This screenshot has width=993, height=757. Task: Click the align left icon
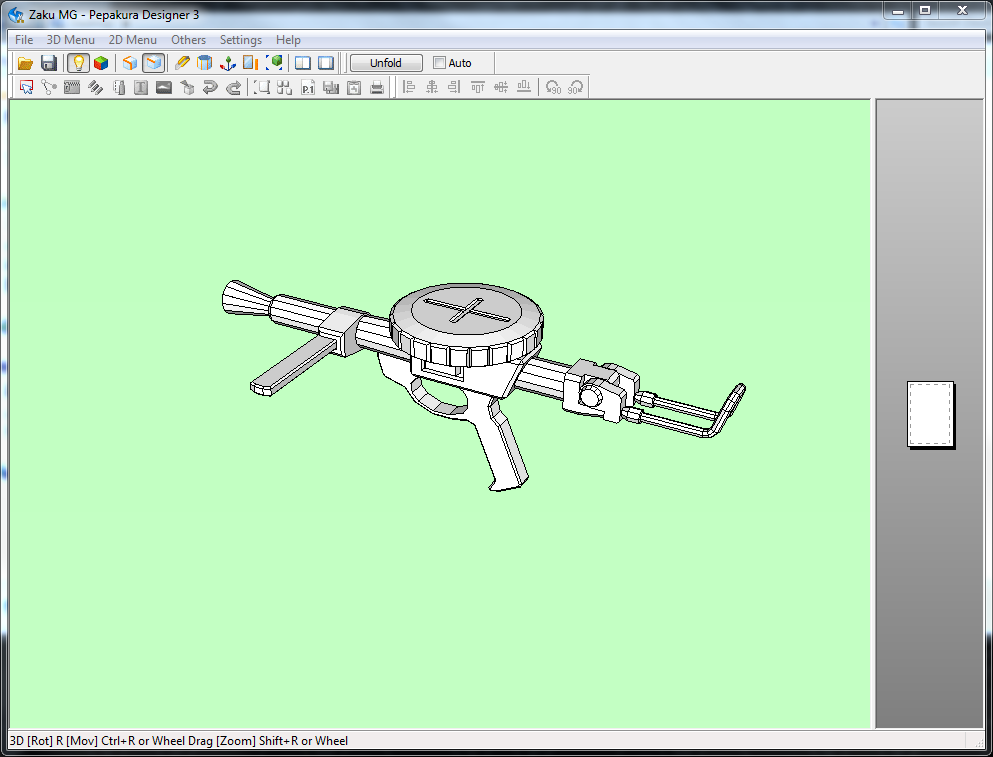point(409,87)
